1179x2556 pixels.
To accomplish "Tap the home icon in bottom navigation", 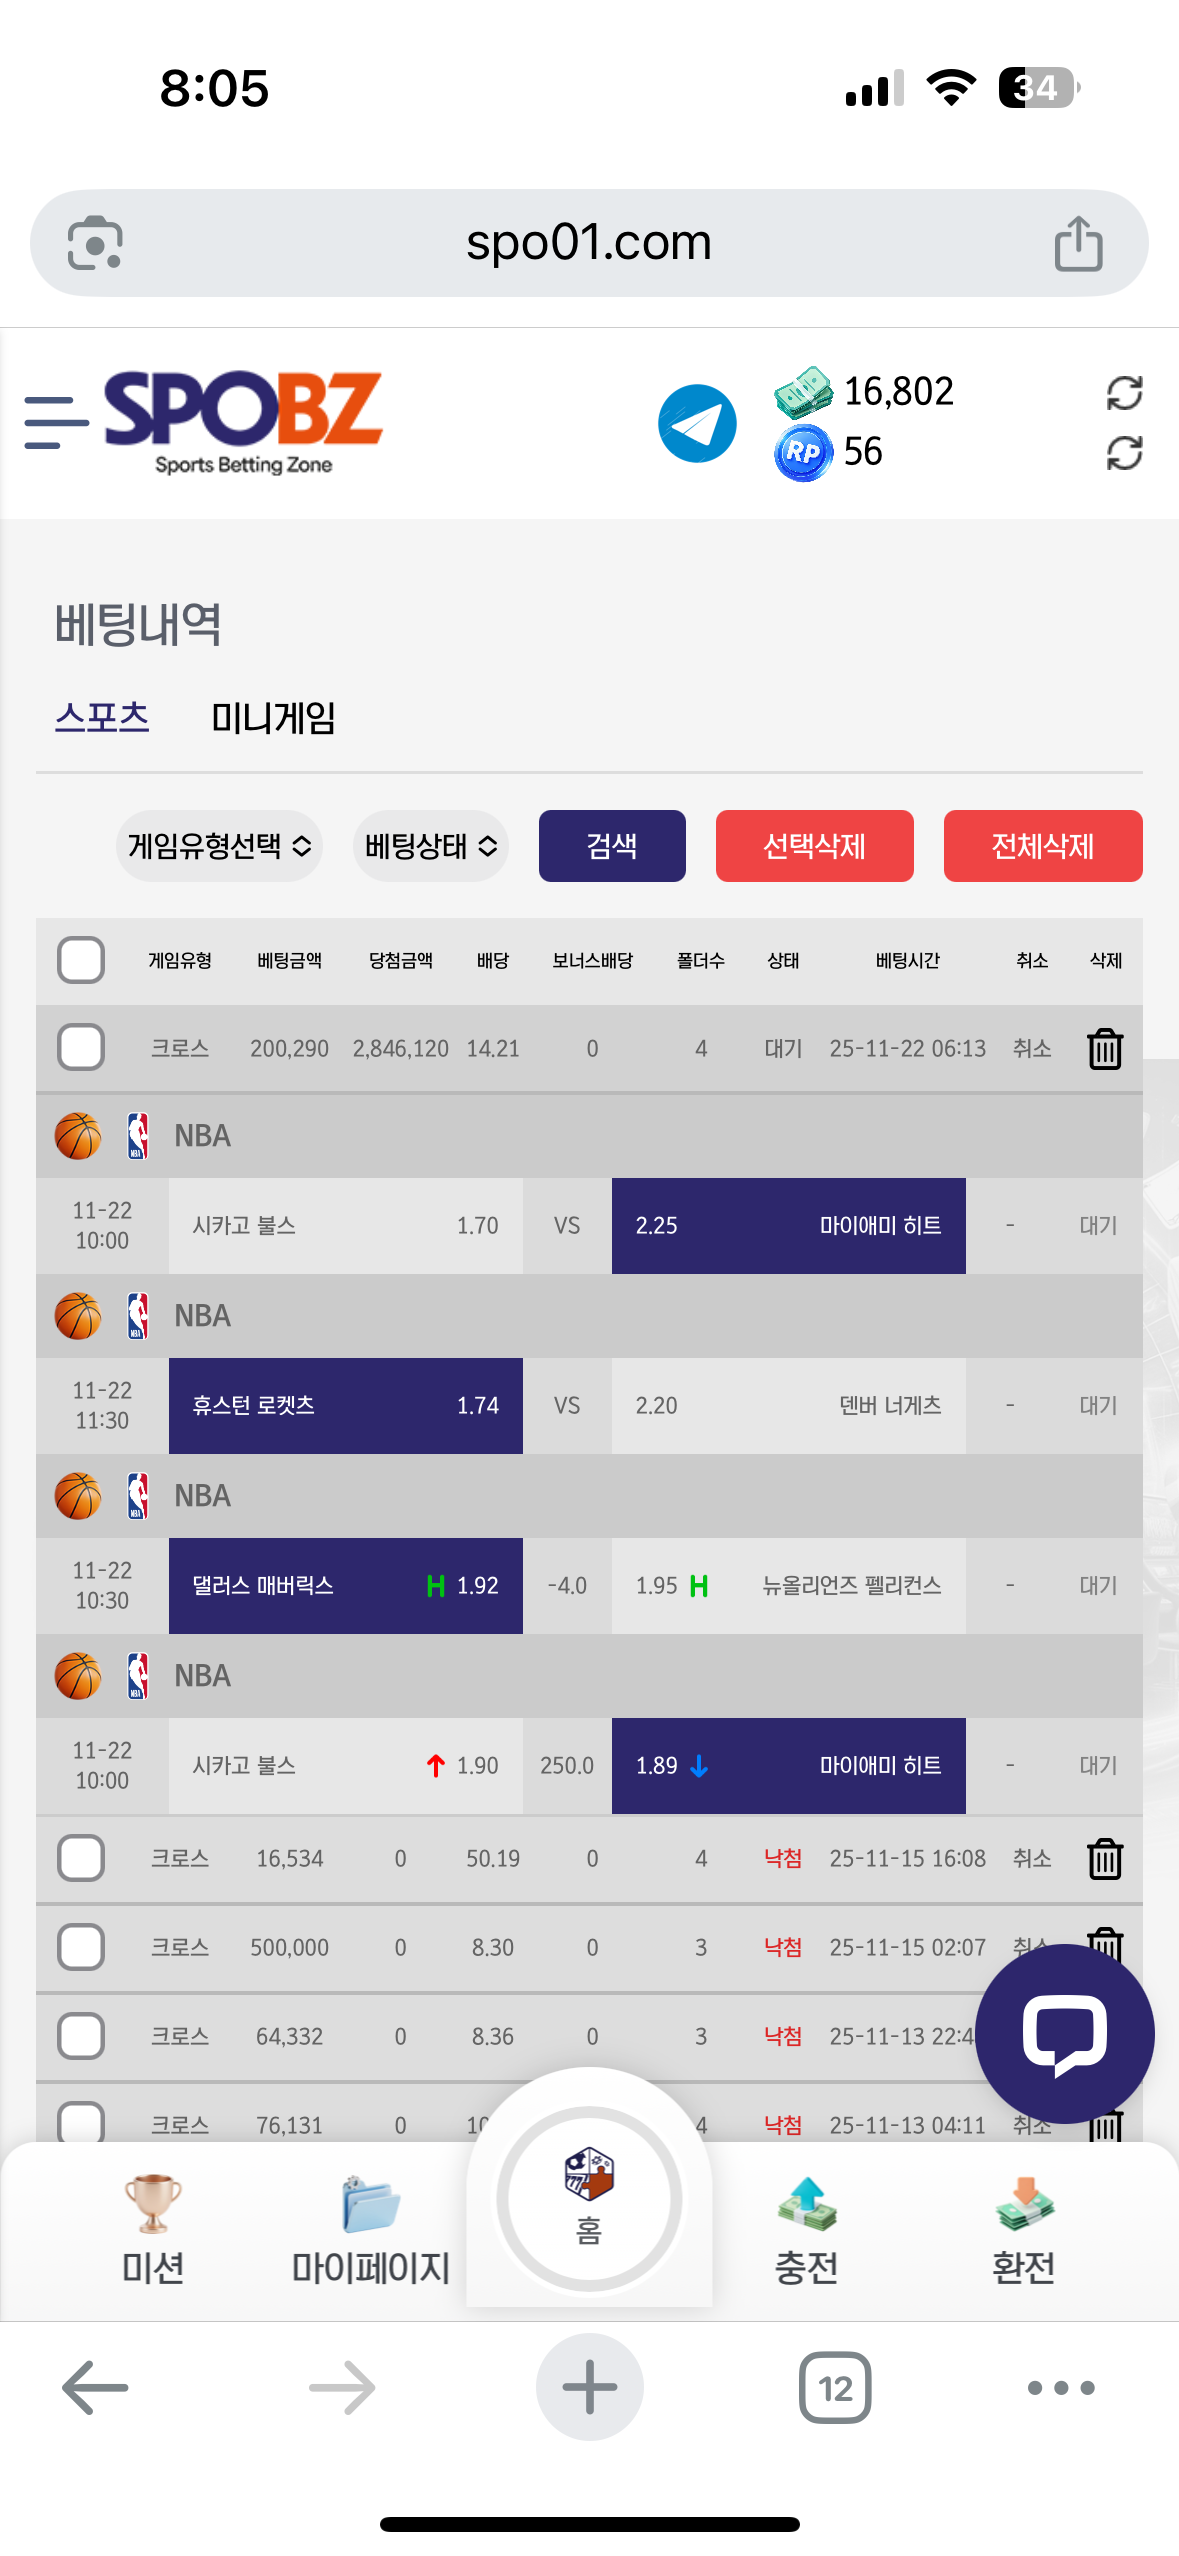I will click(x=589, y=2198).
